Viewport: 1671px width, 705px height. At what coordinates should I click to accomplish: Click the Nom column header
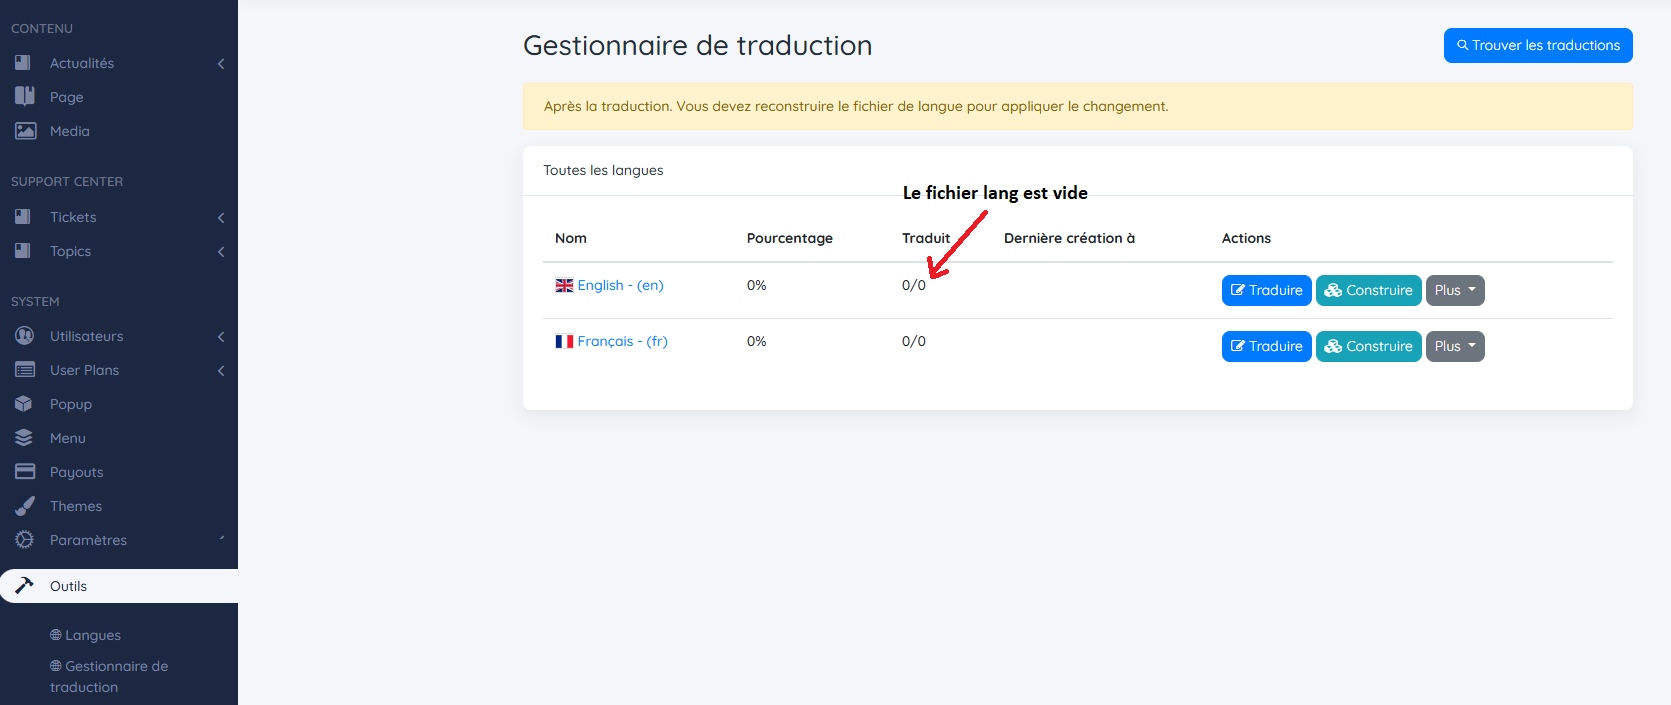point(571,238)
